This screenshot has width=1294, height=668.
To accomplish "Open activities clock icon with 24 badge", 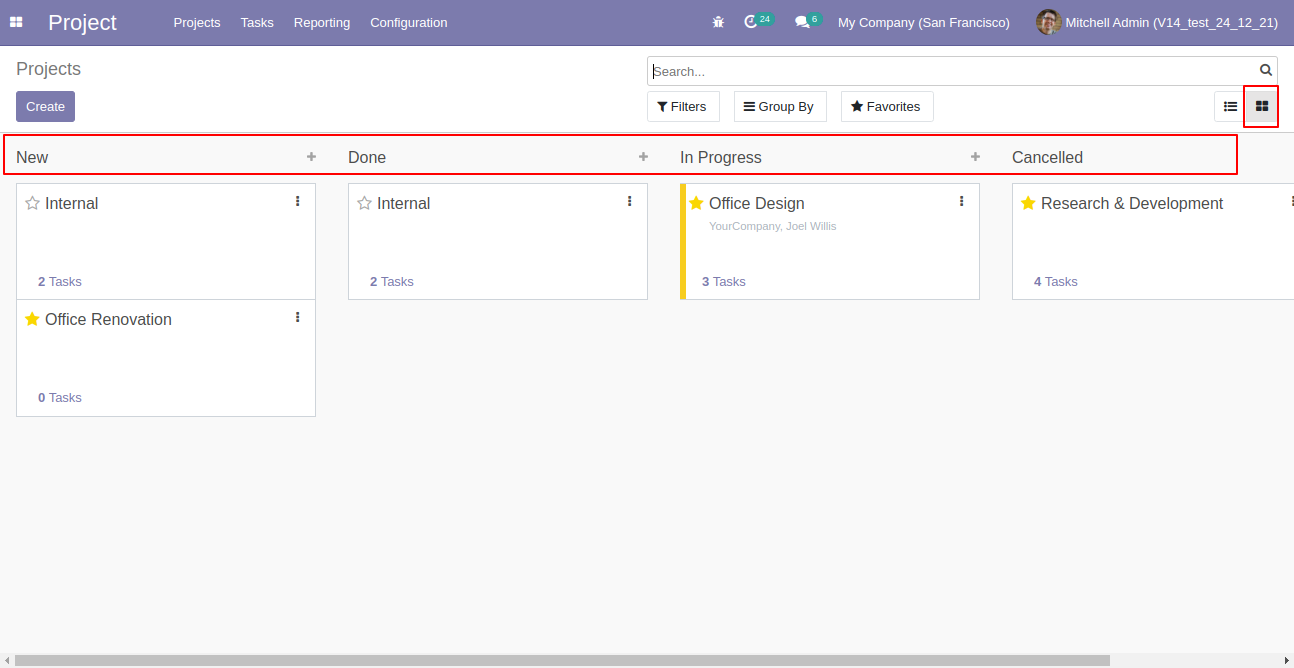I will [758, 21].
